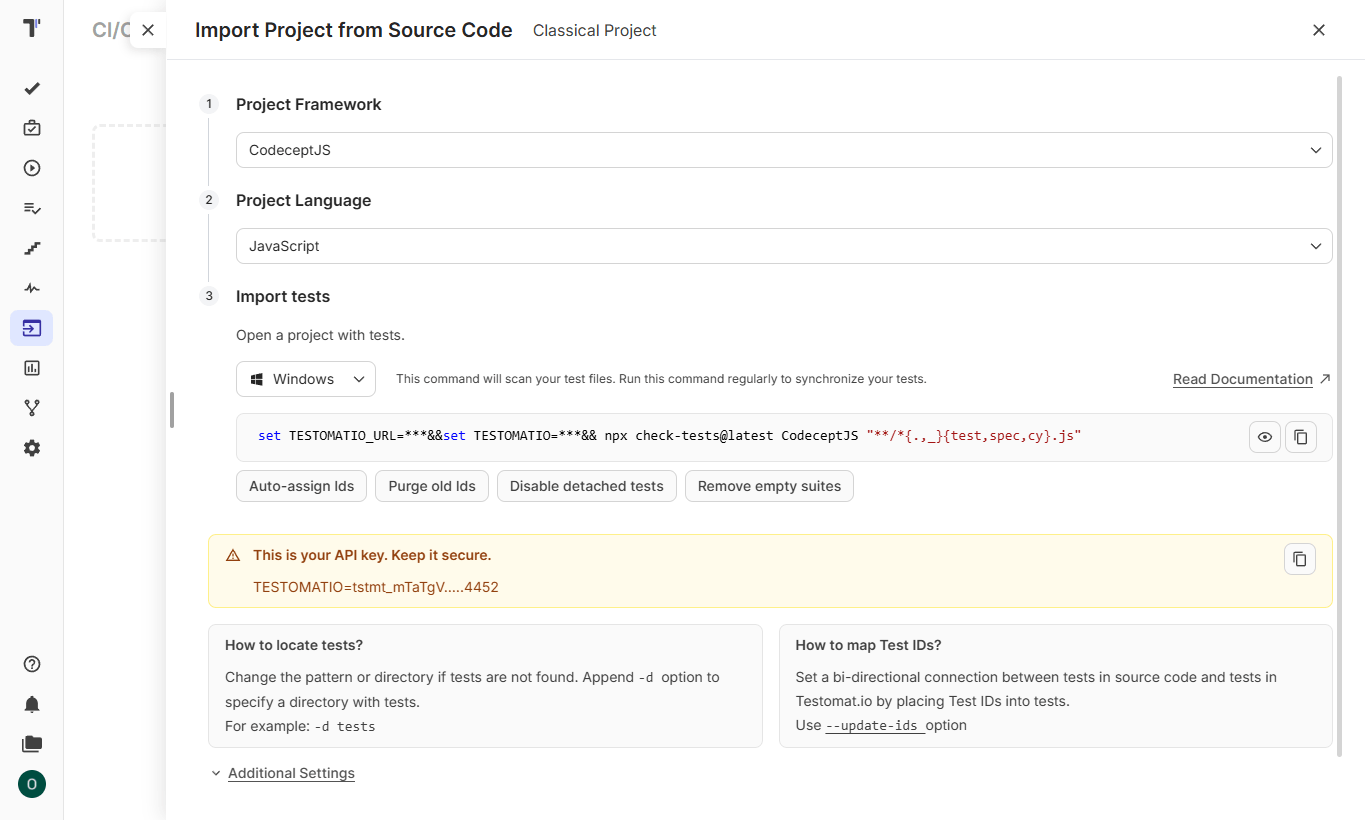The image size is (1366, 820).
Task: Open the Project Framework CodeceptJS dropdown
Action: coord(784,150)
